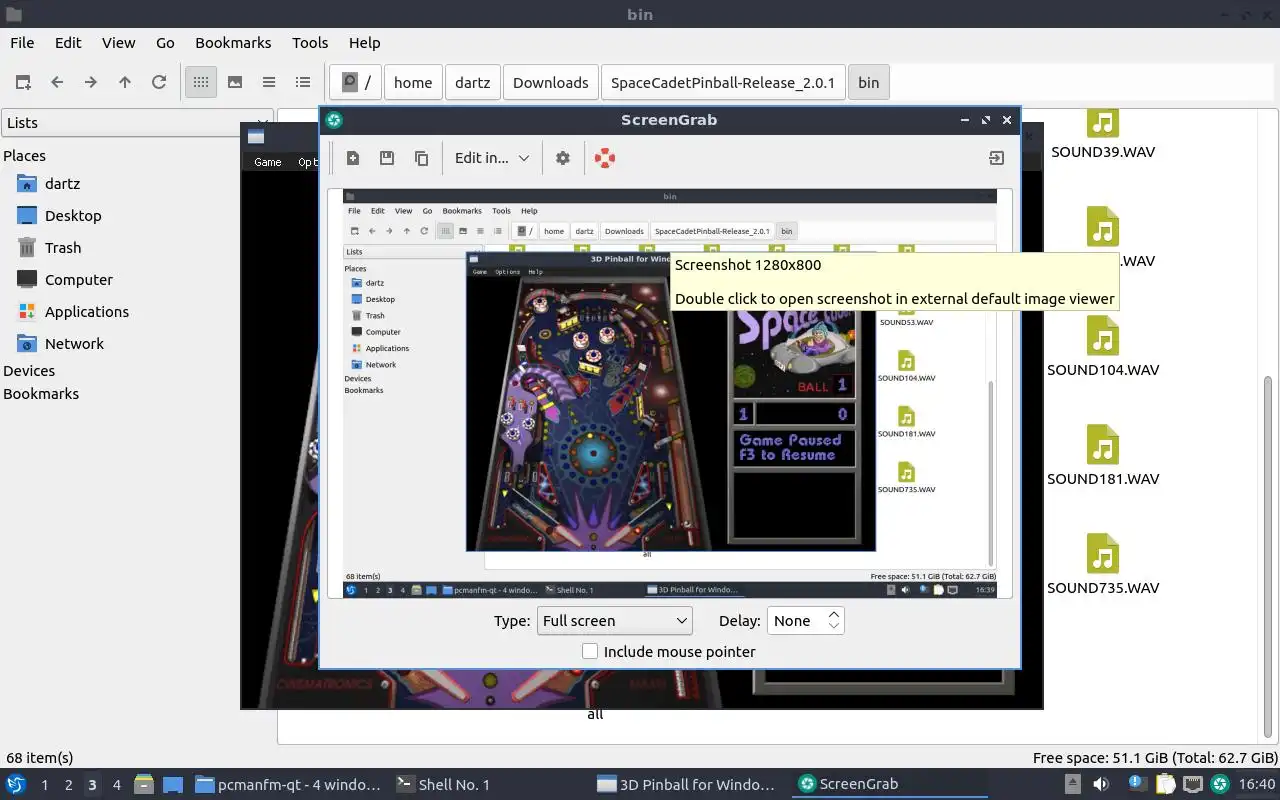This screenshot has width=1280, height=800.
Task: Open Game menu in Pinball window
Action: point(267,162)
